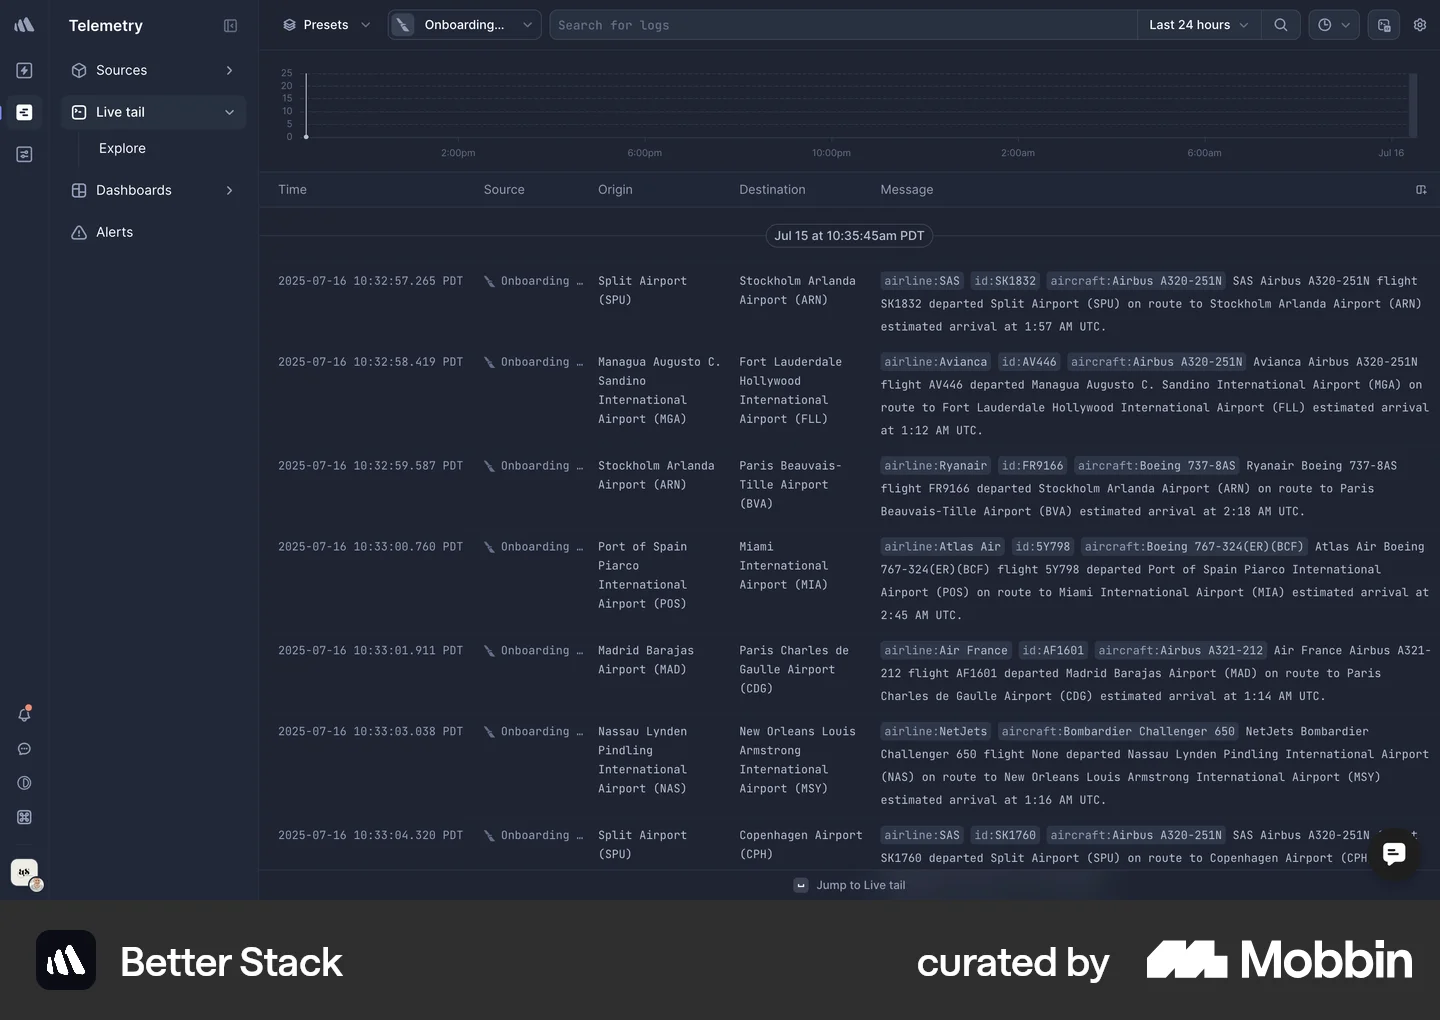Click the Origin column header

615,190
